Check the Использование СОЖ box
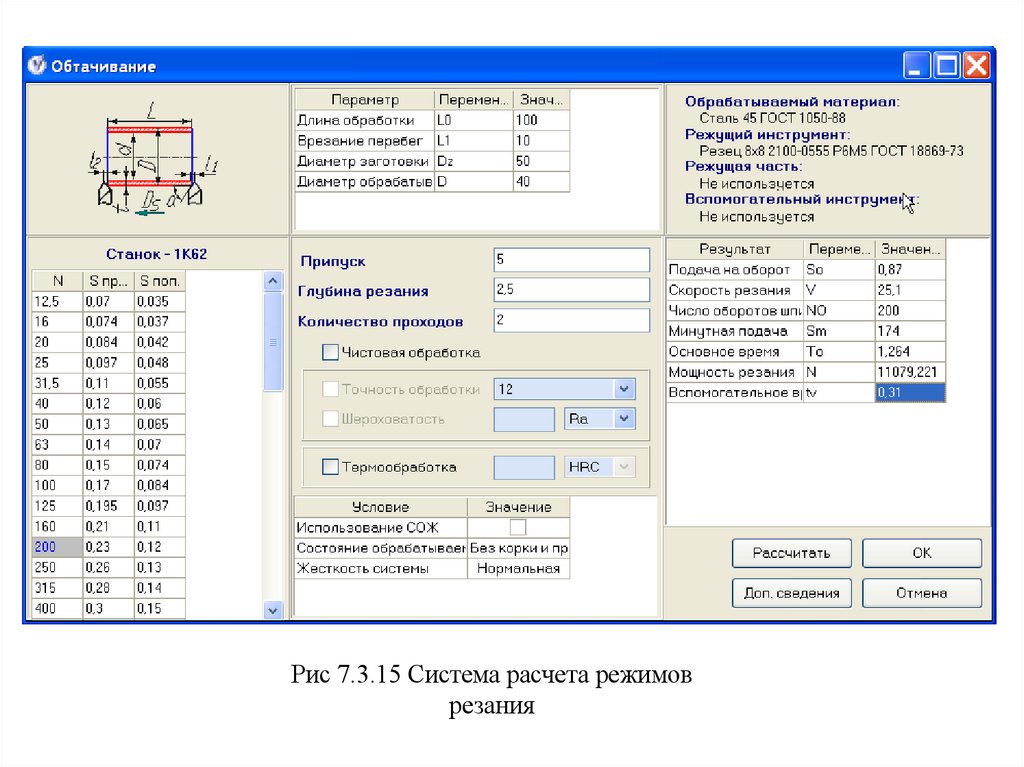This screenshot has width=1024, height=767. [518, 527]
